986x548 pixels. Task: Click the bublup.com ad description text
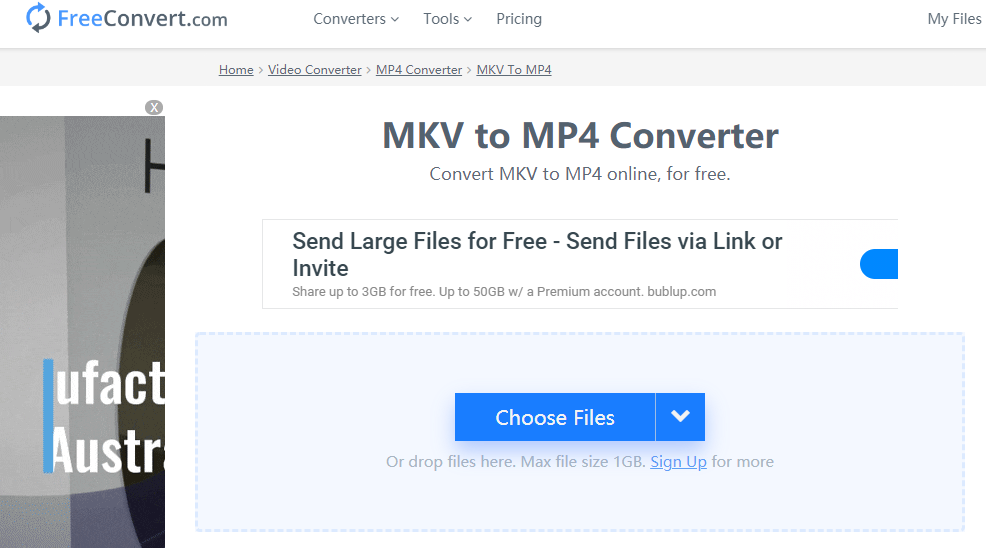click(504, 292)
